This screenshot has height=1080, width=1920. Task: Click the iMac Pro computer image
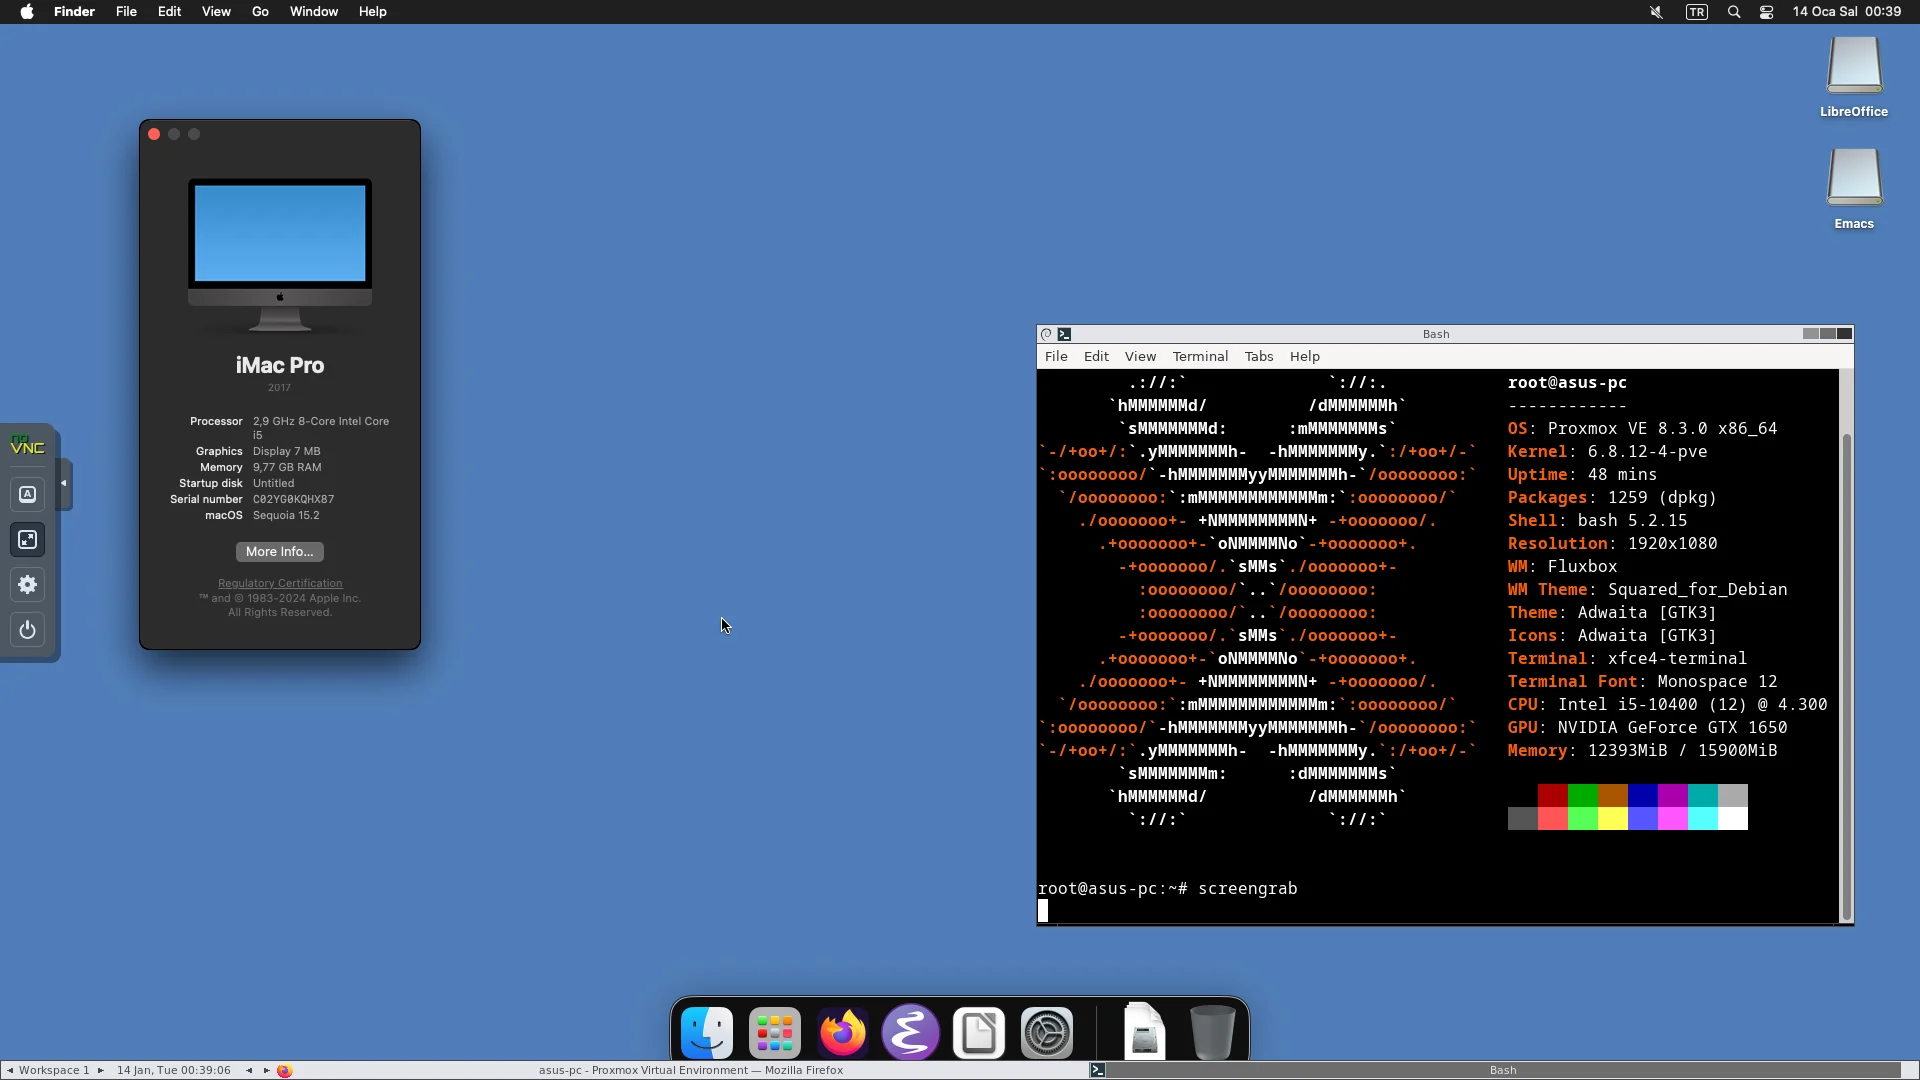tap(280, 255)
